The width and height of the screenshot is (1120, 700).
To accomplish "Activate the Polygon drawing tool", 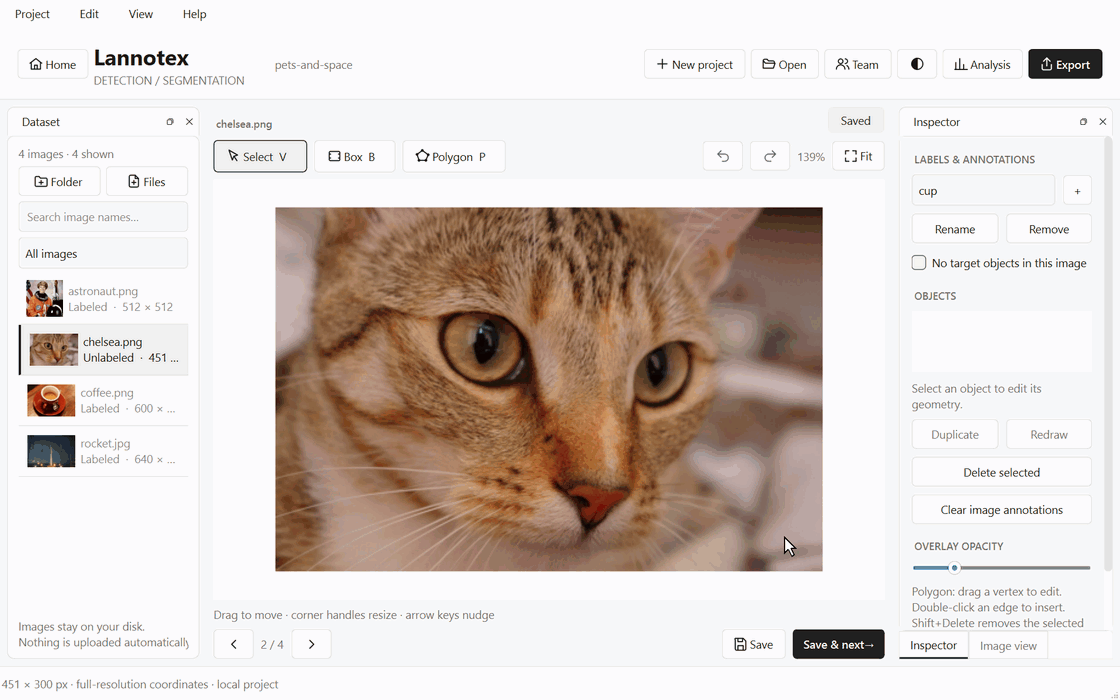I will pos(454,156).
